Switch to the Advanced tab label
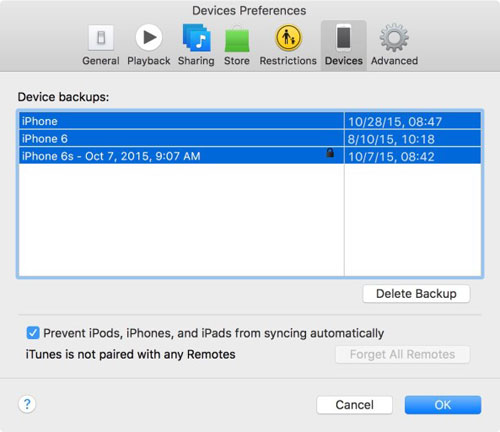Image resolution: width=500 pixels, height=432 pixels. [x=394, y=61]
